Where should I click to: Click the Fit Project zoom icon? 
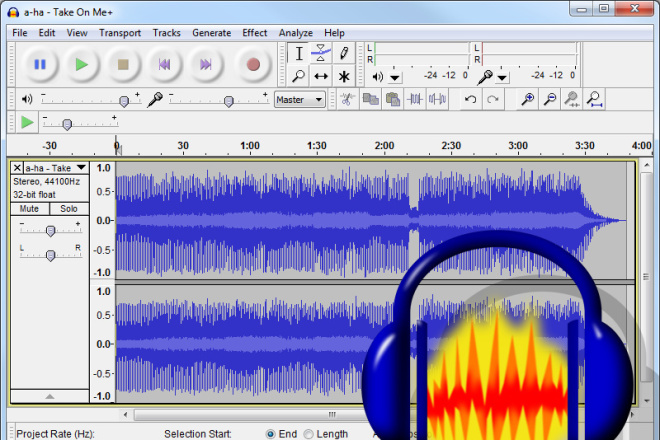click(594, 99)
